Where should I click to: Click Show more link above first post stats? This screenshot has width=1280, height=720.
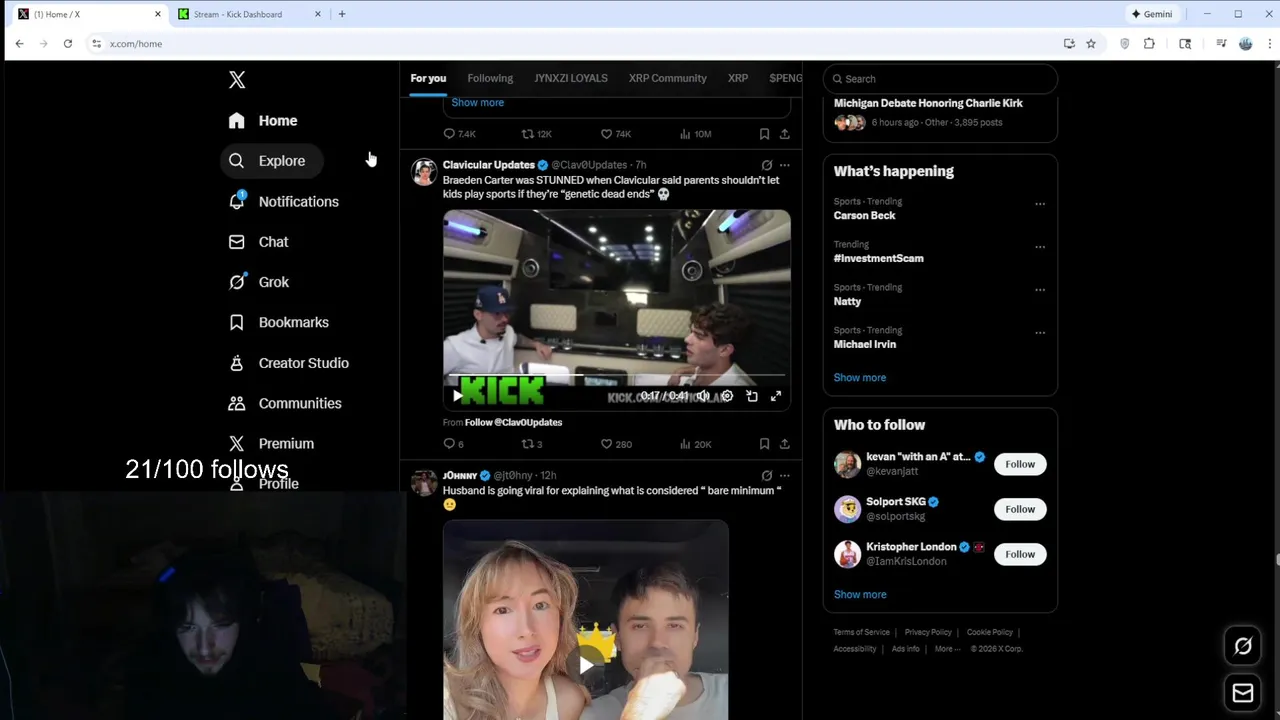477,102
